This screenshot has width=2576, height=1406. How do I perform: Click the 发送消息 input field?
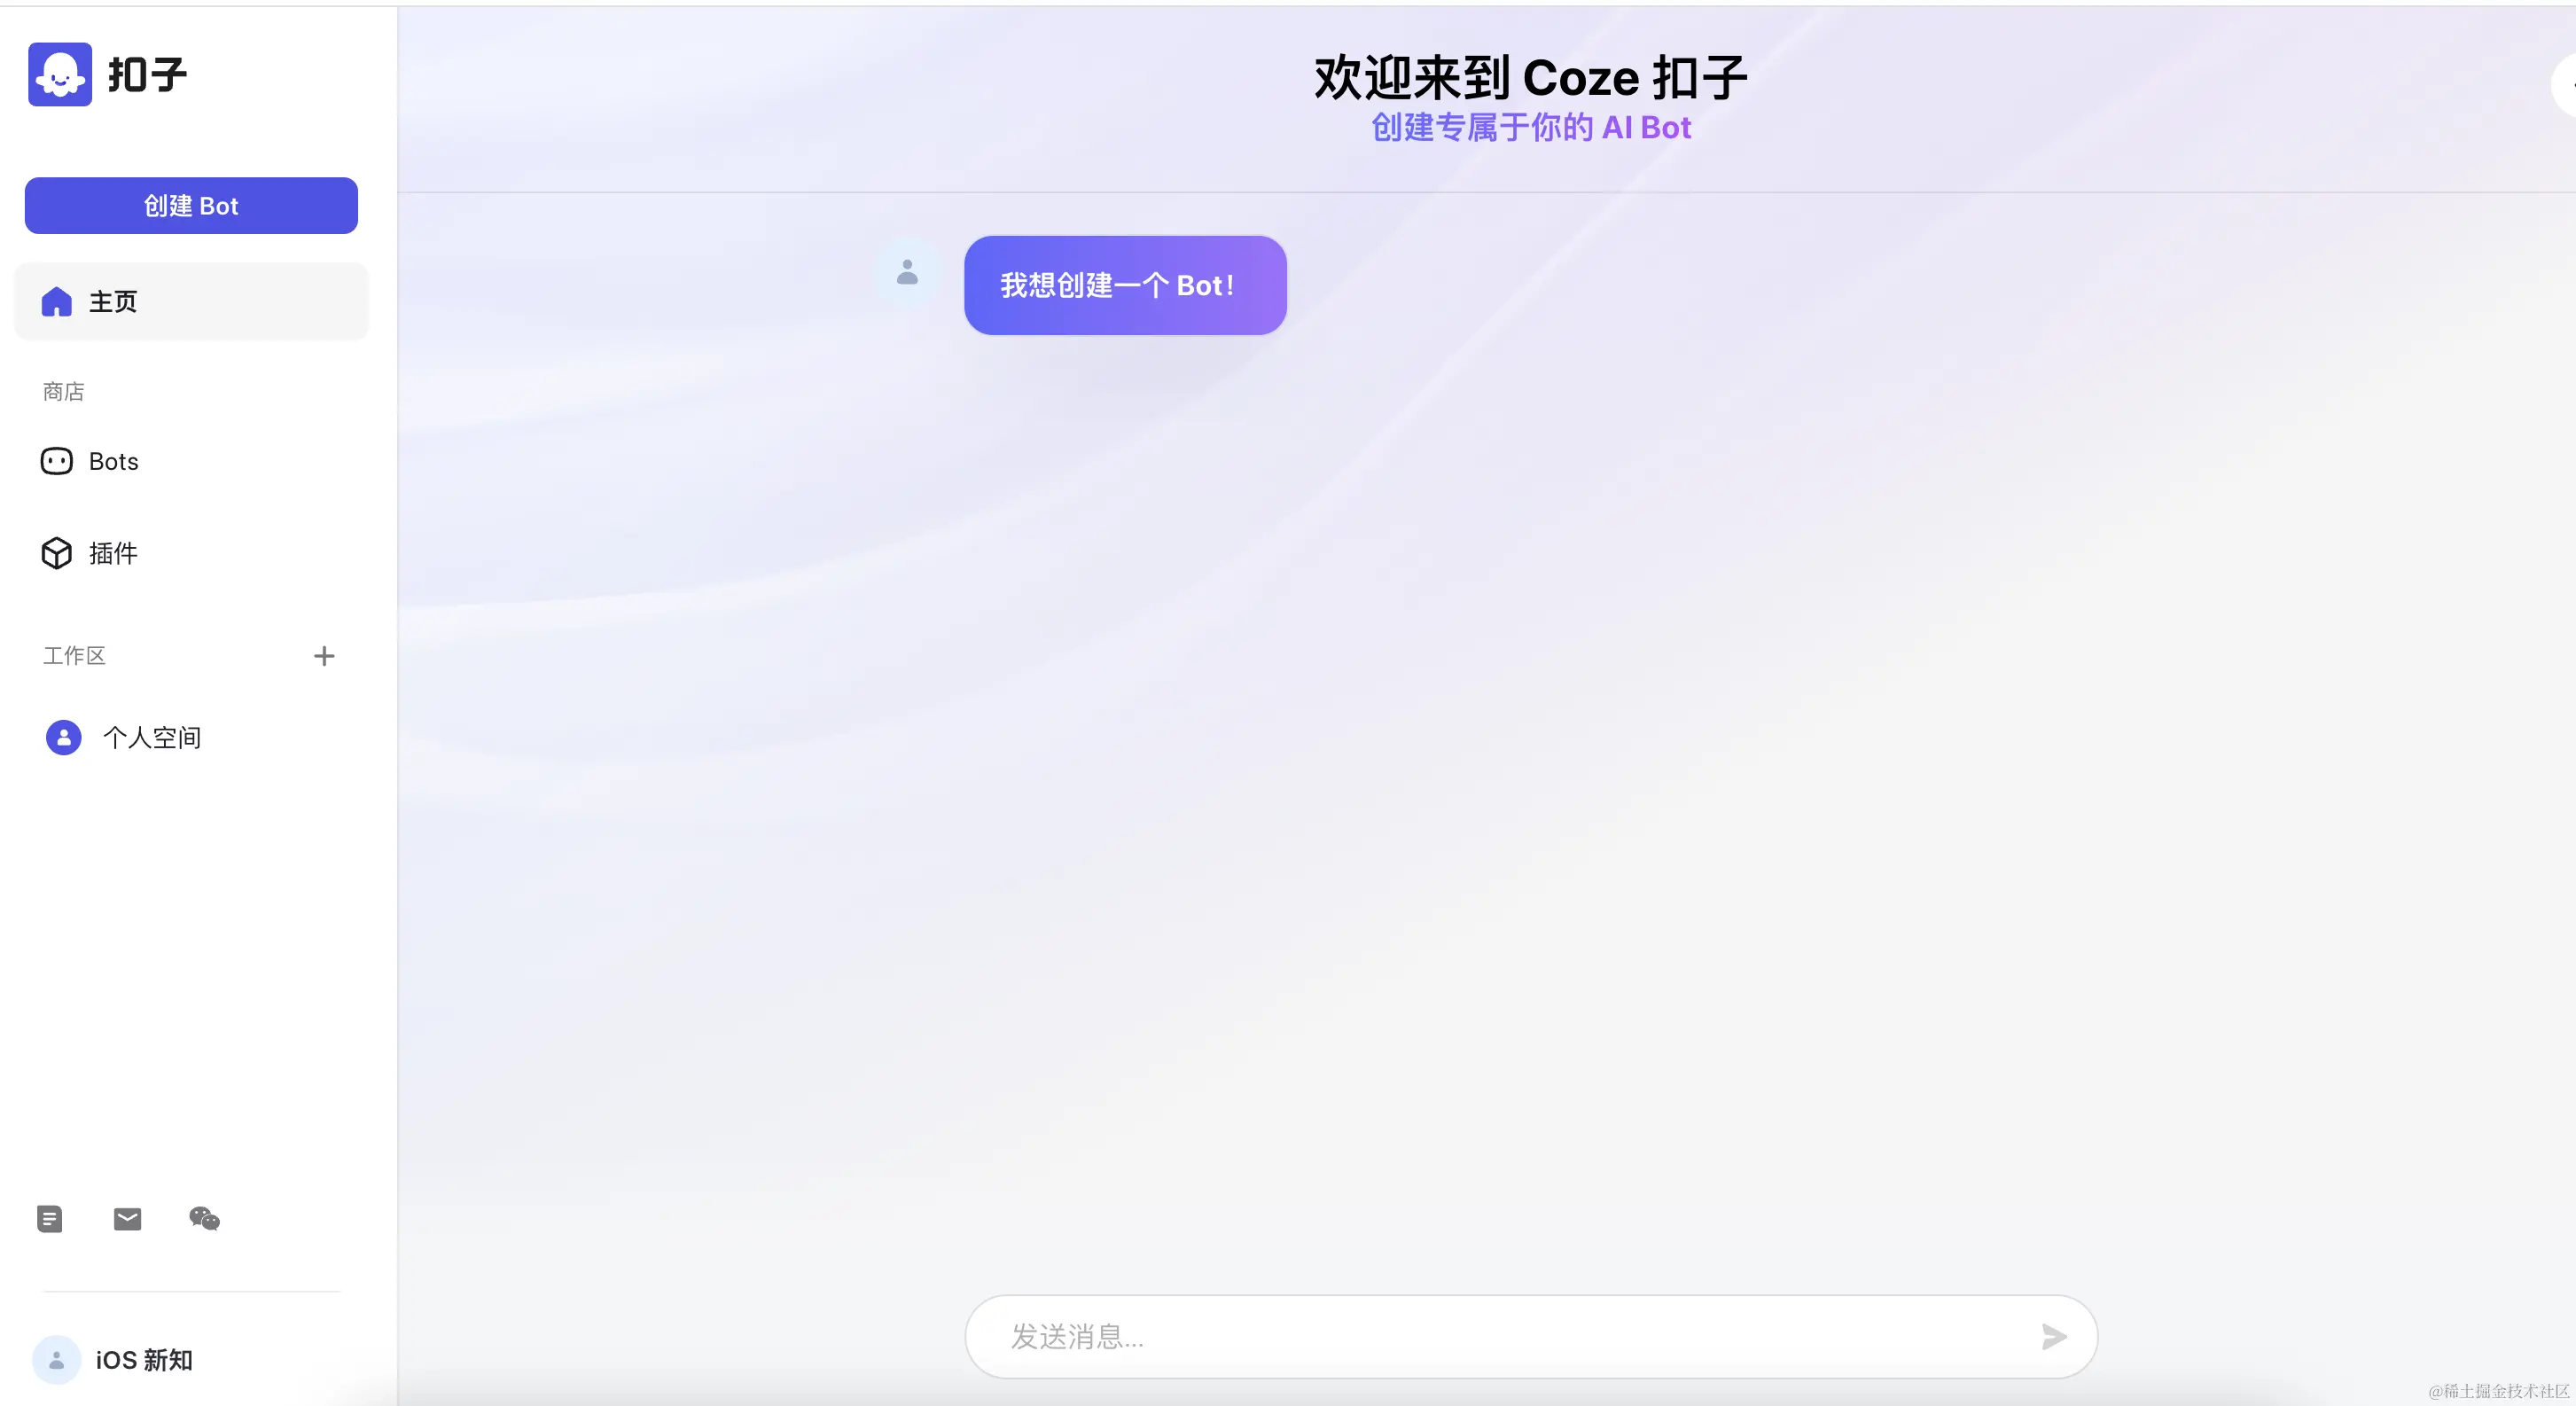click(1500, 1337)
